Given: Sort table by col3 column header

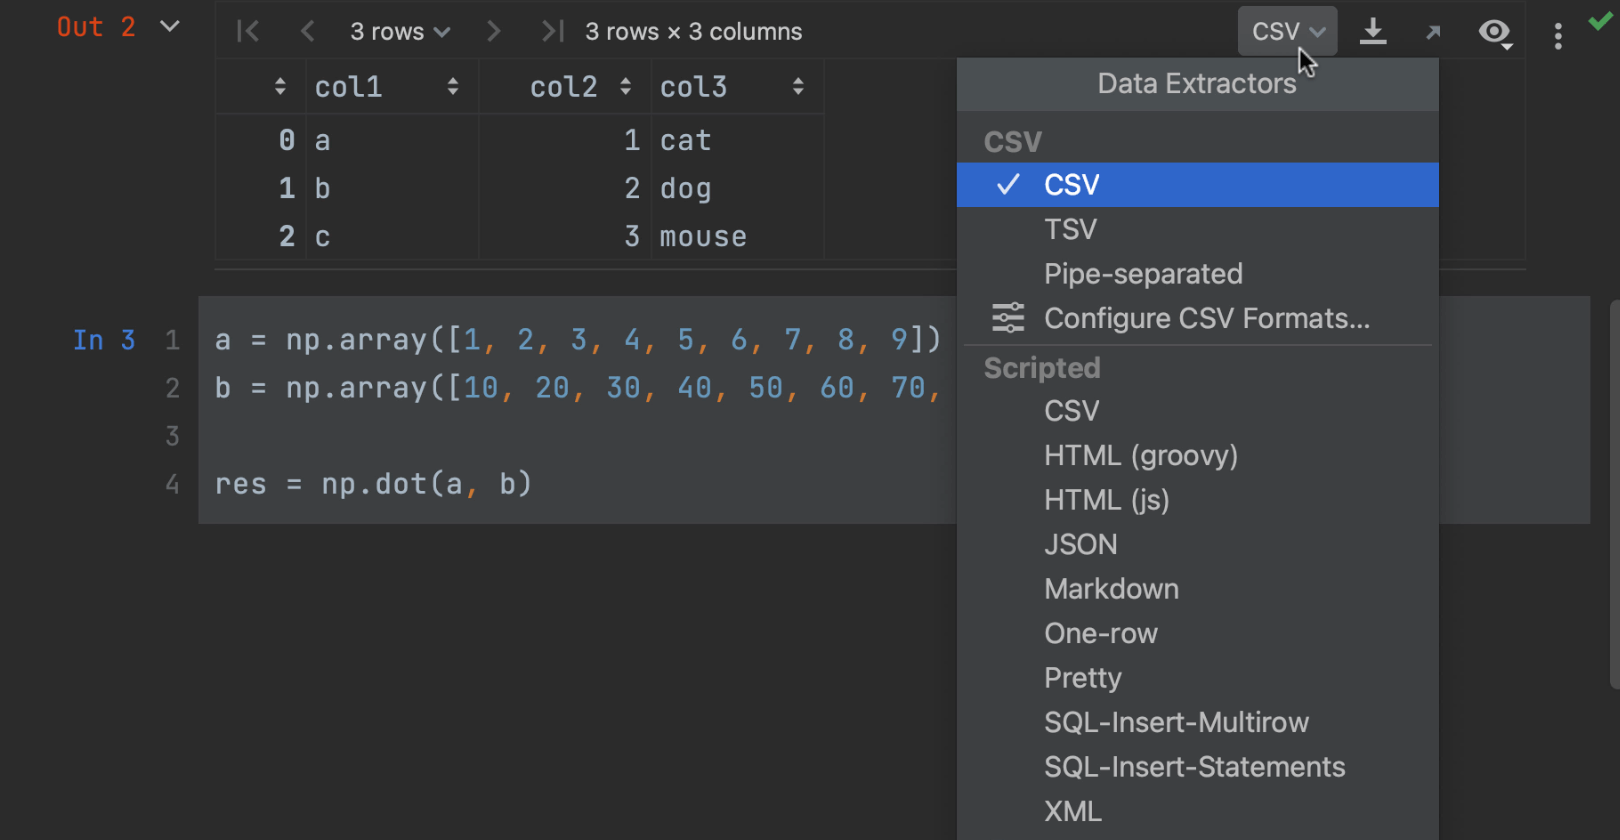Looking at the screenshot, I should [798, 87].
